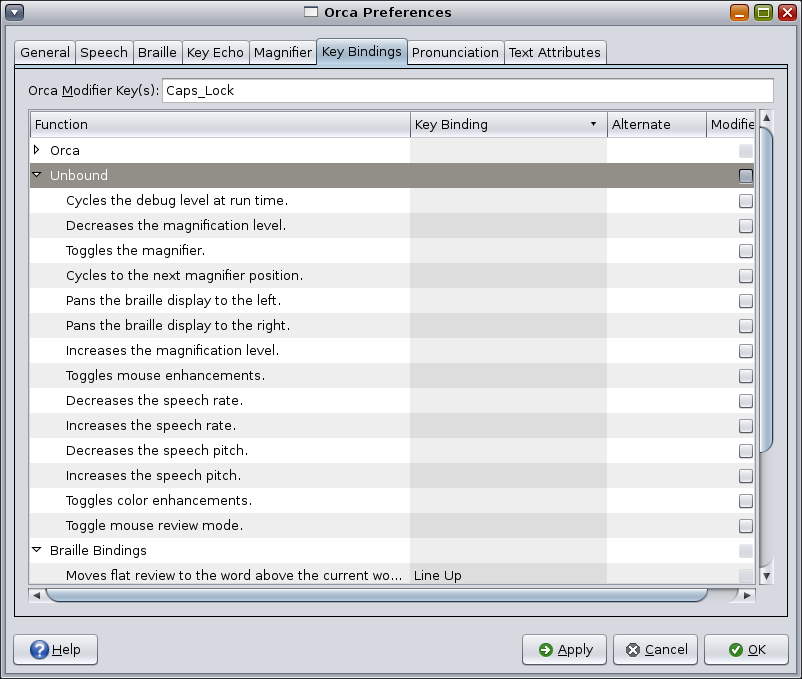Viewport: 802px width, 679px height.
Task: Tick checkbox for Toggles mouse enhancements
Action: [746, 376]
